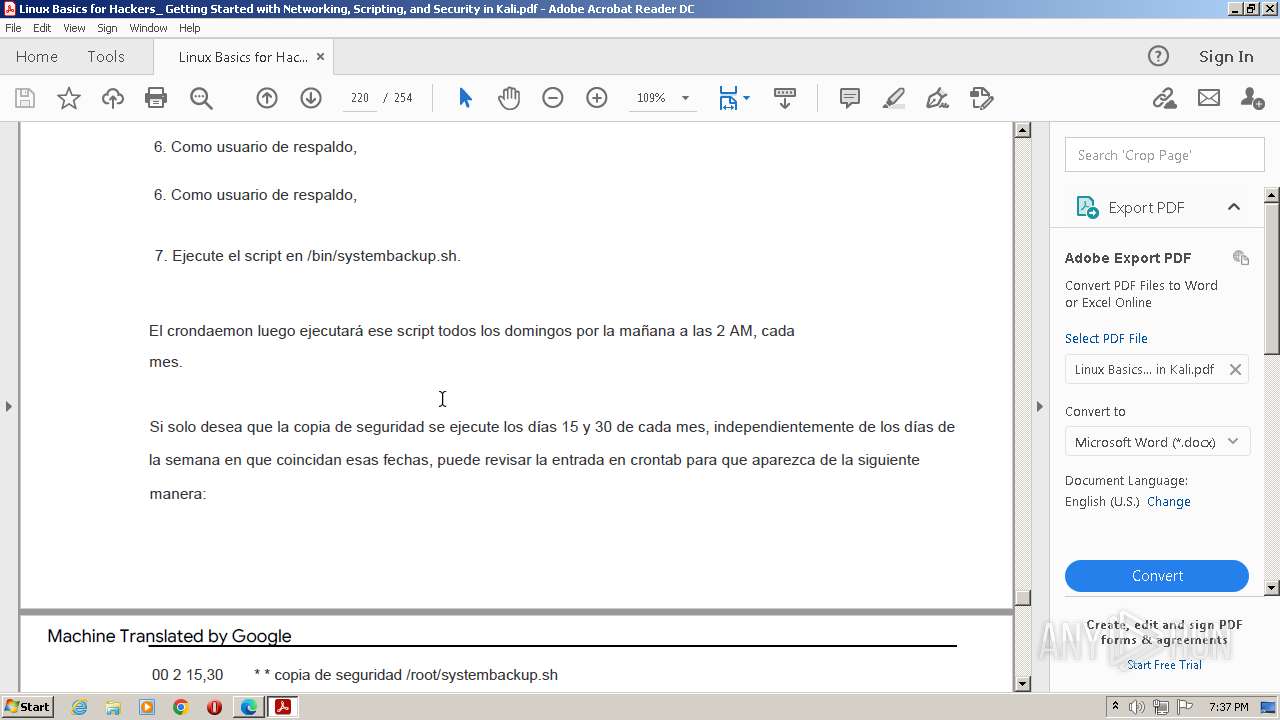The image size is (1280, 720).
Task: Click the Share with others person icon
Action: point(1252,98)
